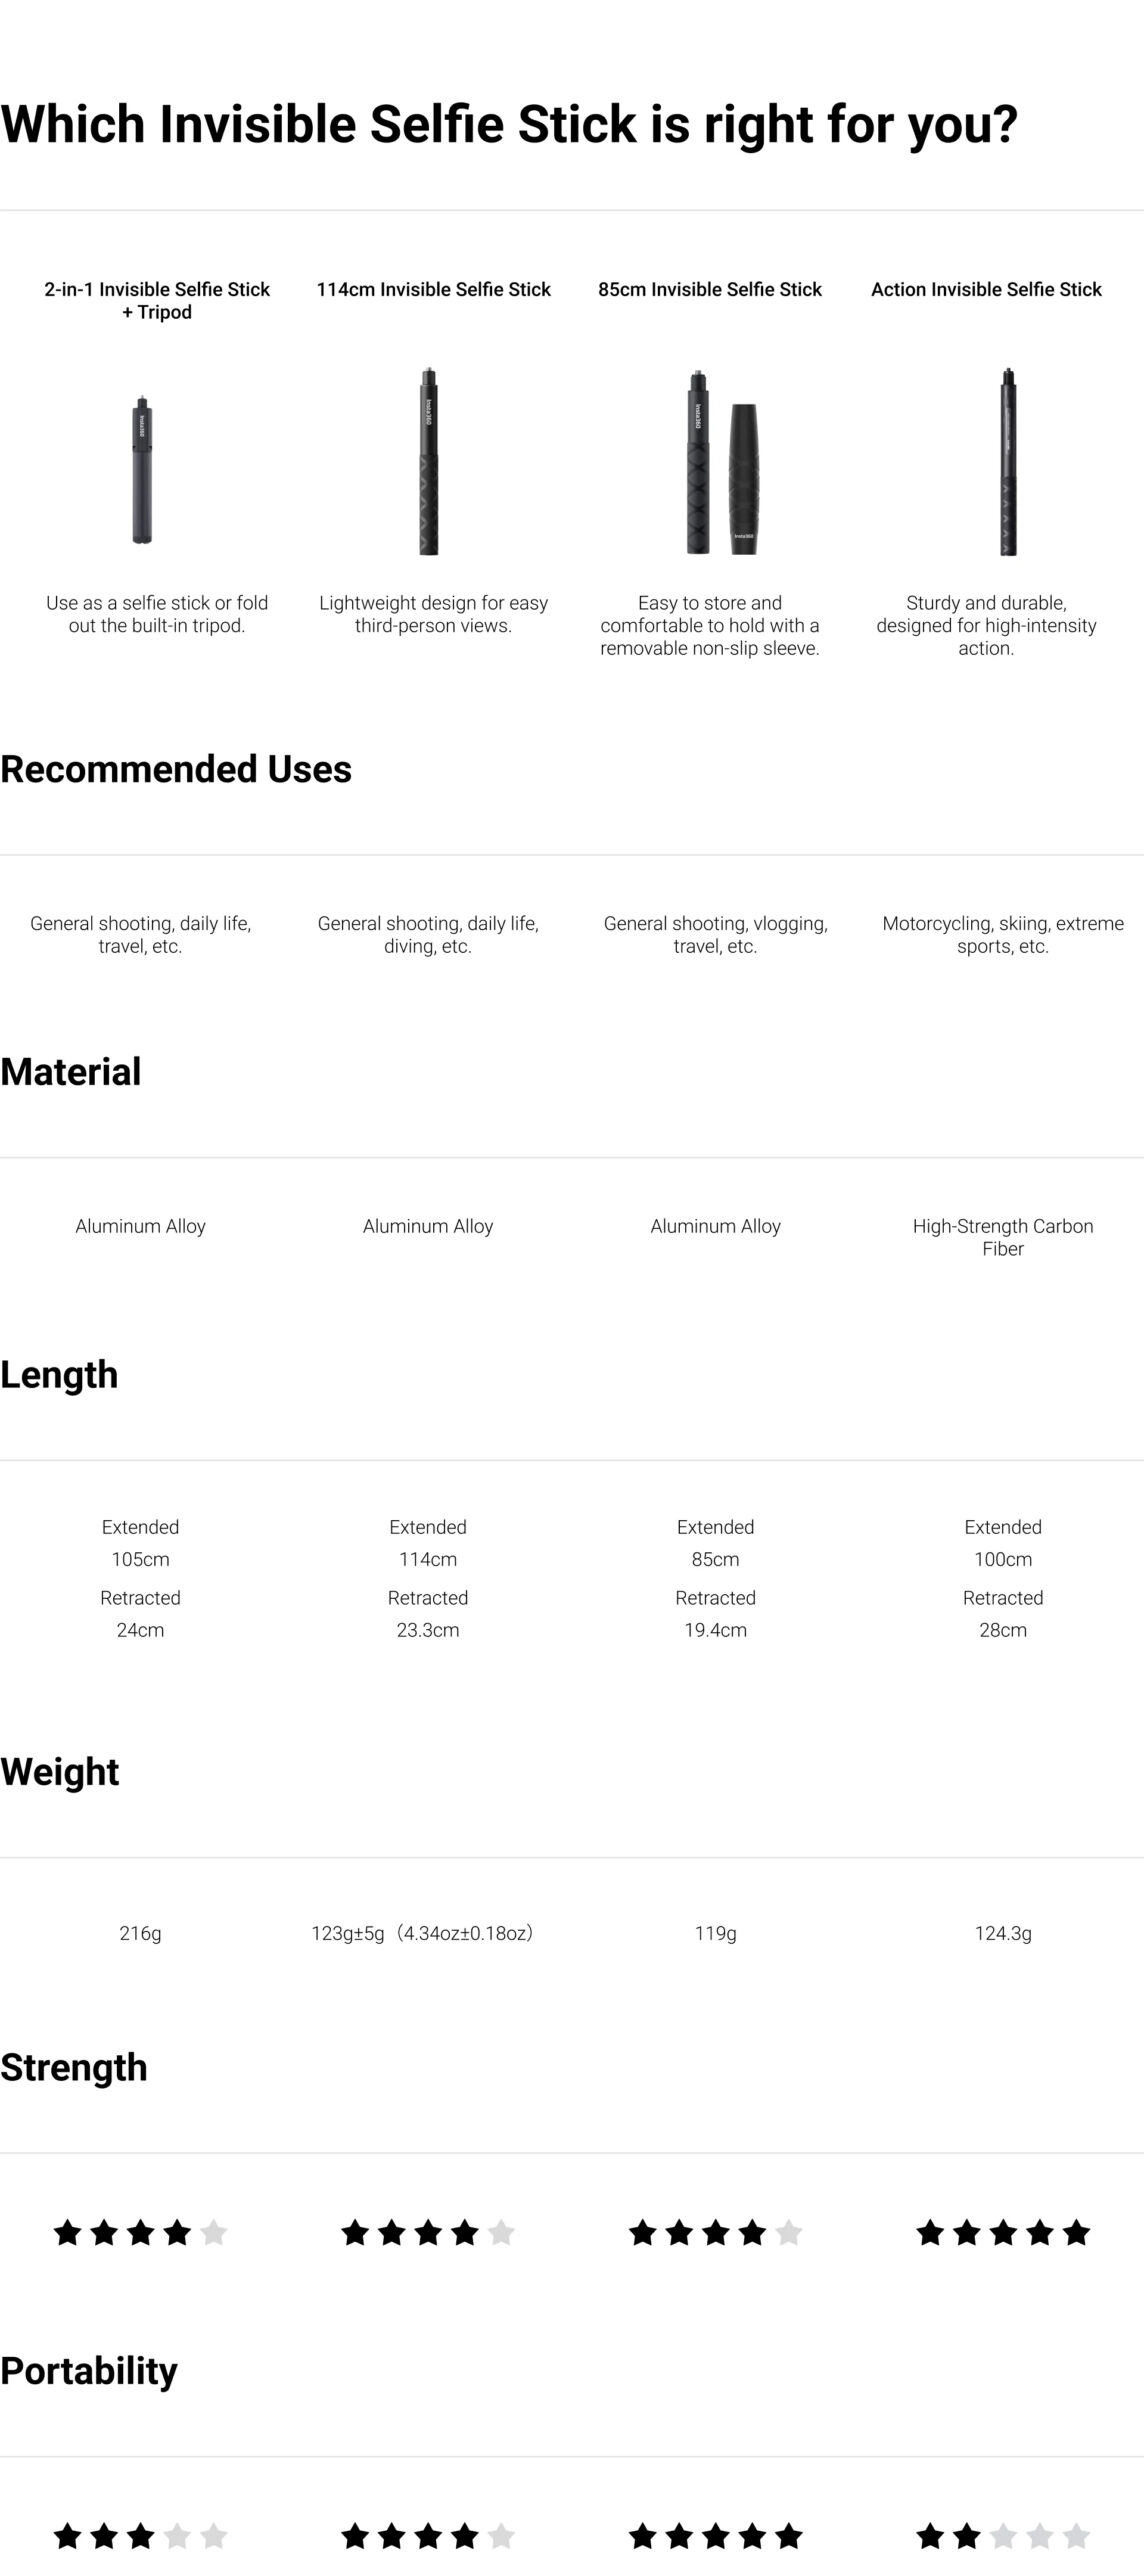Click the Recommended Uses section heading
The image size is (1144, 2560).
pyautogui.click(x=176, y=769)
